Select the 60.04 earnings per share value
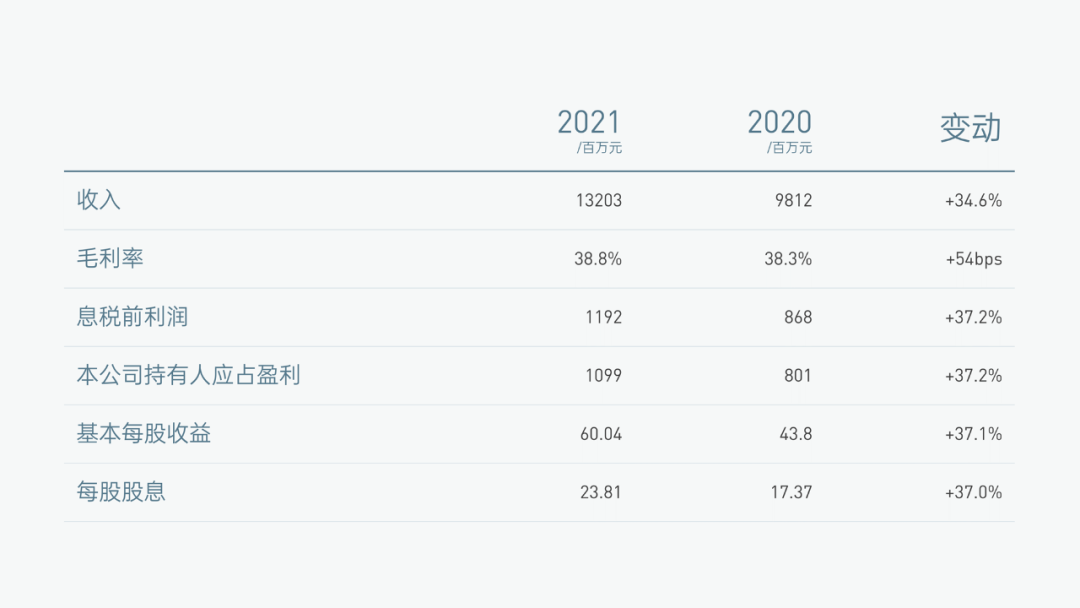Image resolution: width=1080 pixels, height=608 pixels. (600, 434)
